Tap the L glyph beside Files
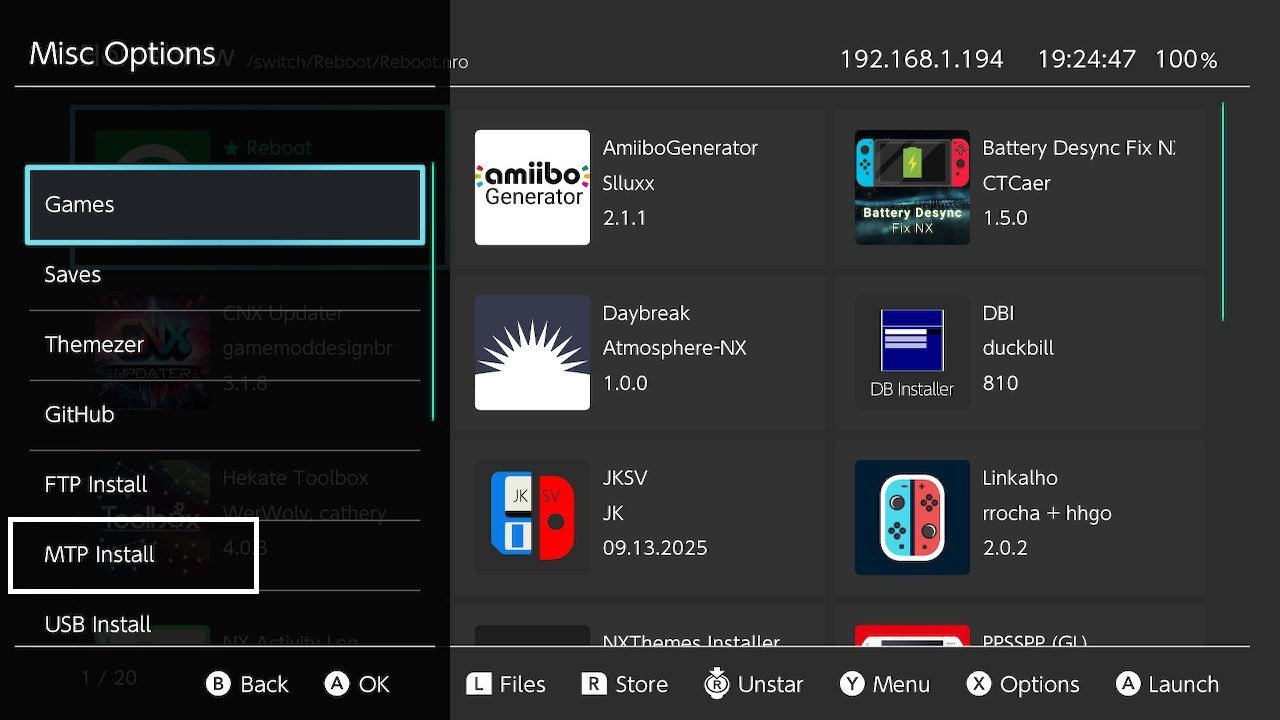The width and height of the screenshot is (1280, 720). tap(480, 684)
